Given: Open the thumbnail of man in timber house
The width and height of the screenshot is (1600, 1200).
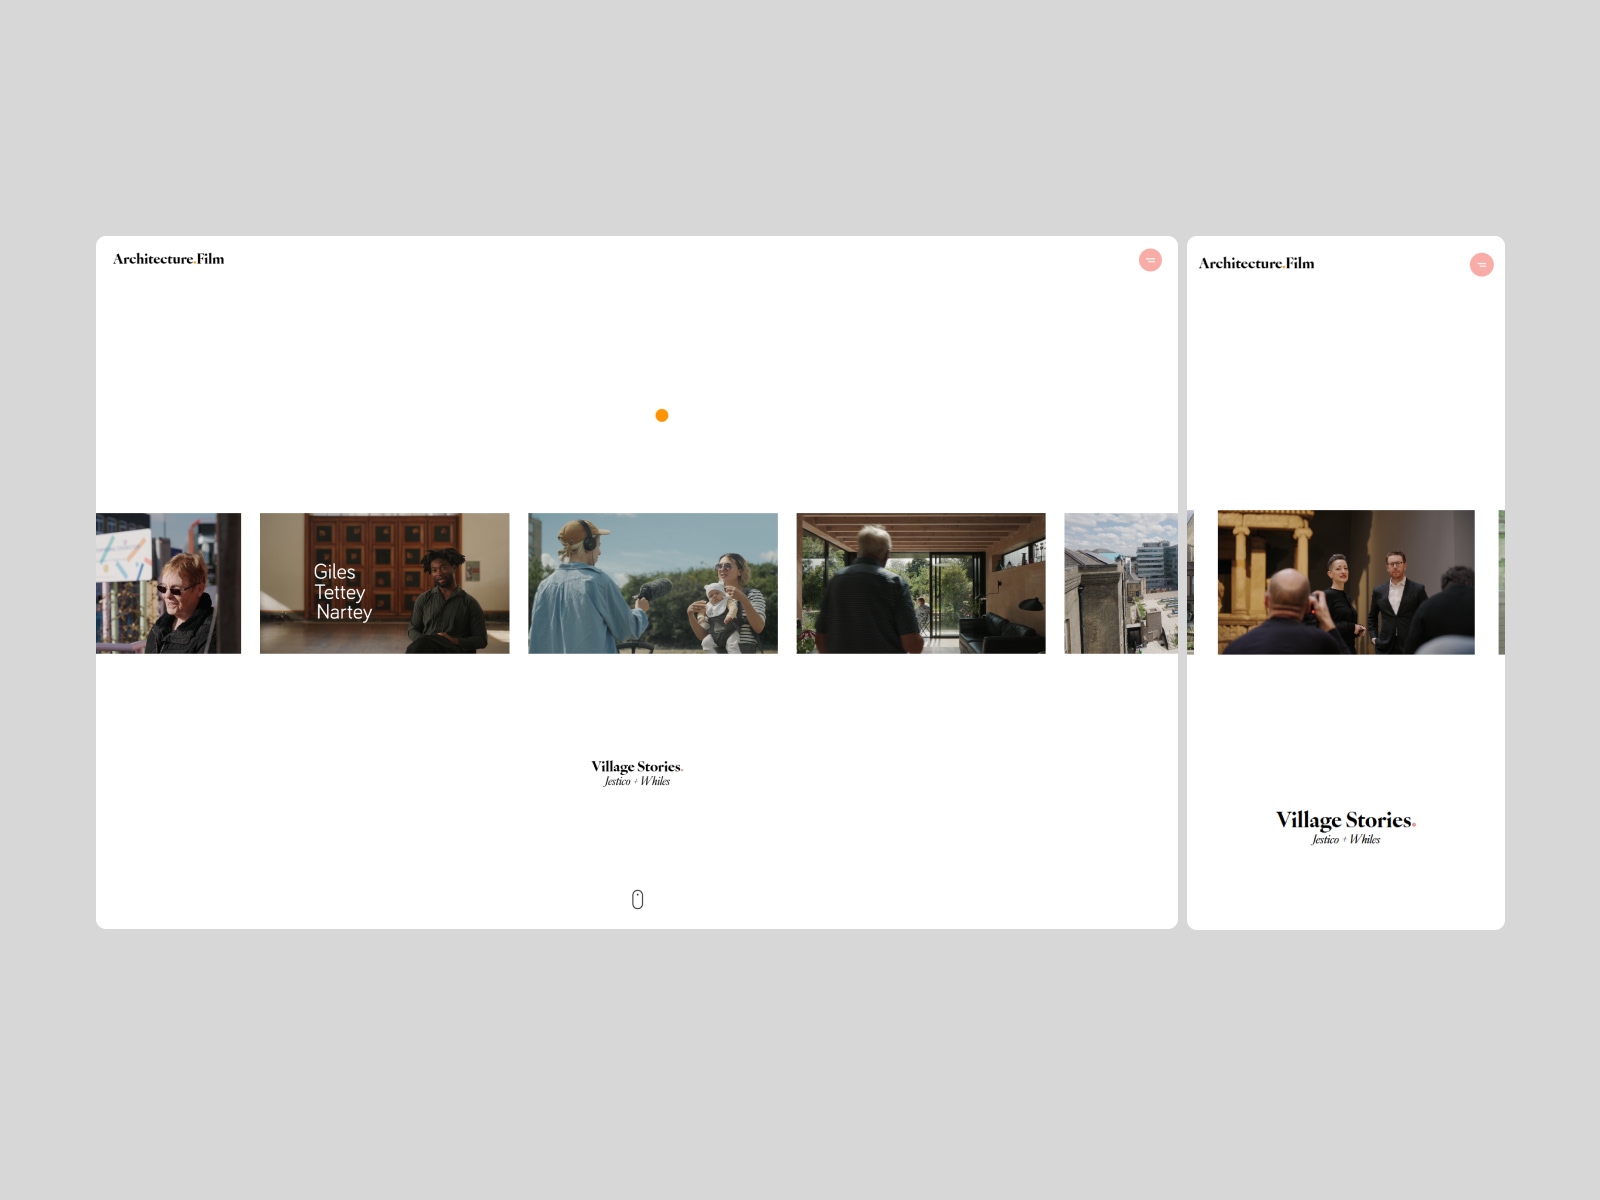Looking at the screenshot, I should coord(921,583).
